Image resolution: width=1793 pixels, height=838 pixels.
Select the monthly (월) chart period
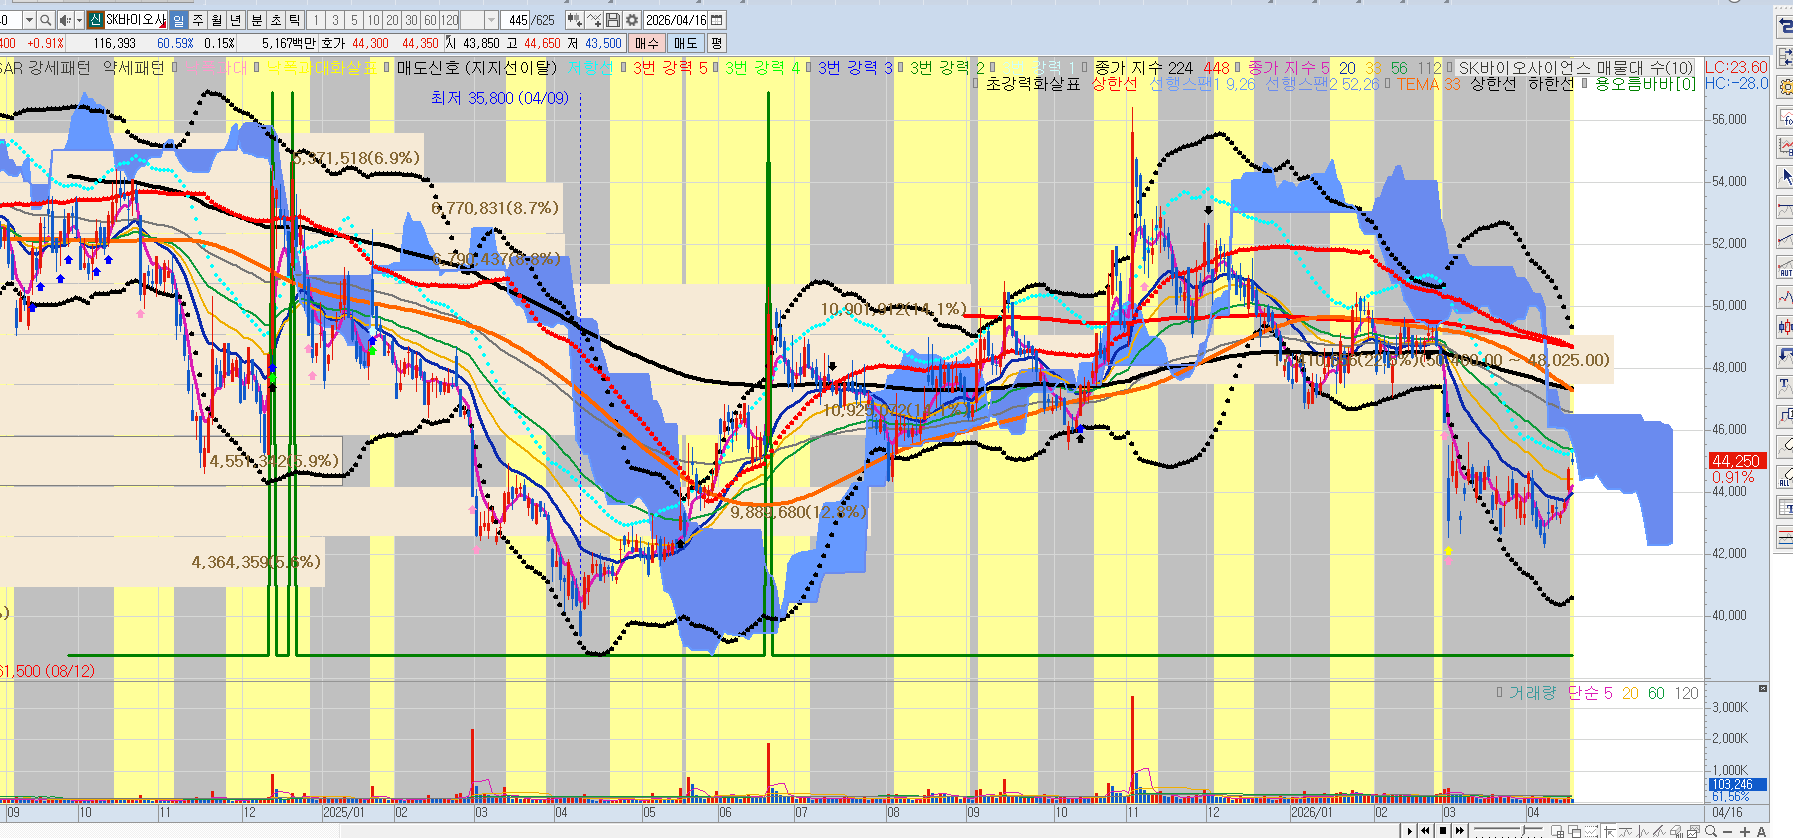click(217, 20)
